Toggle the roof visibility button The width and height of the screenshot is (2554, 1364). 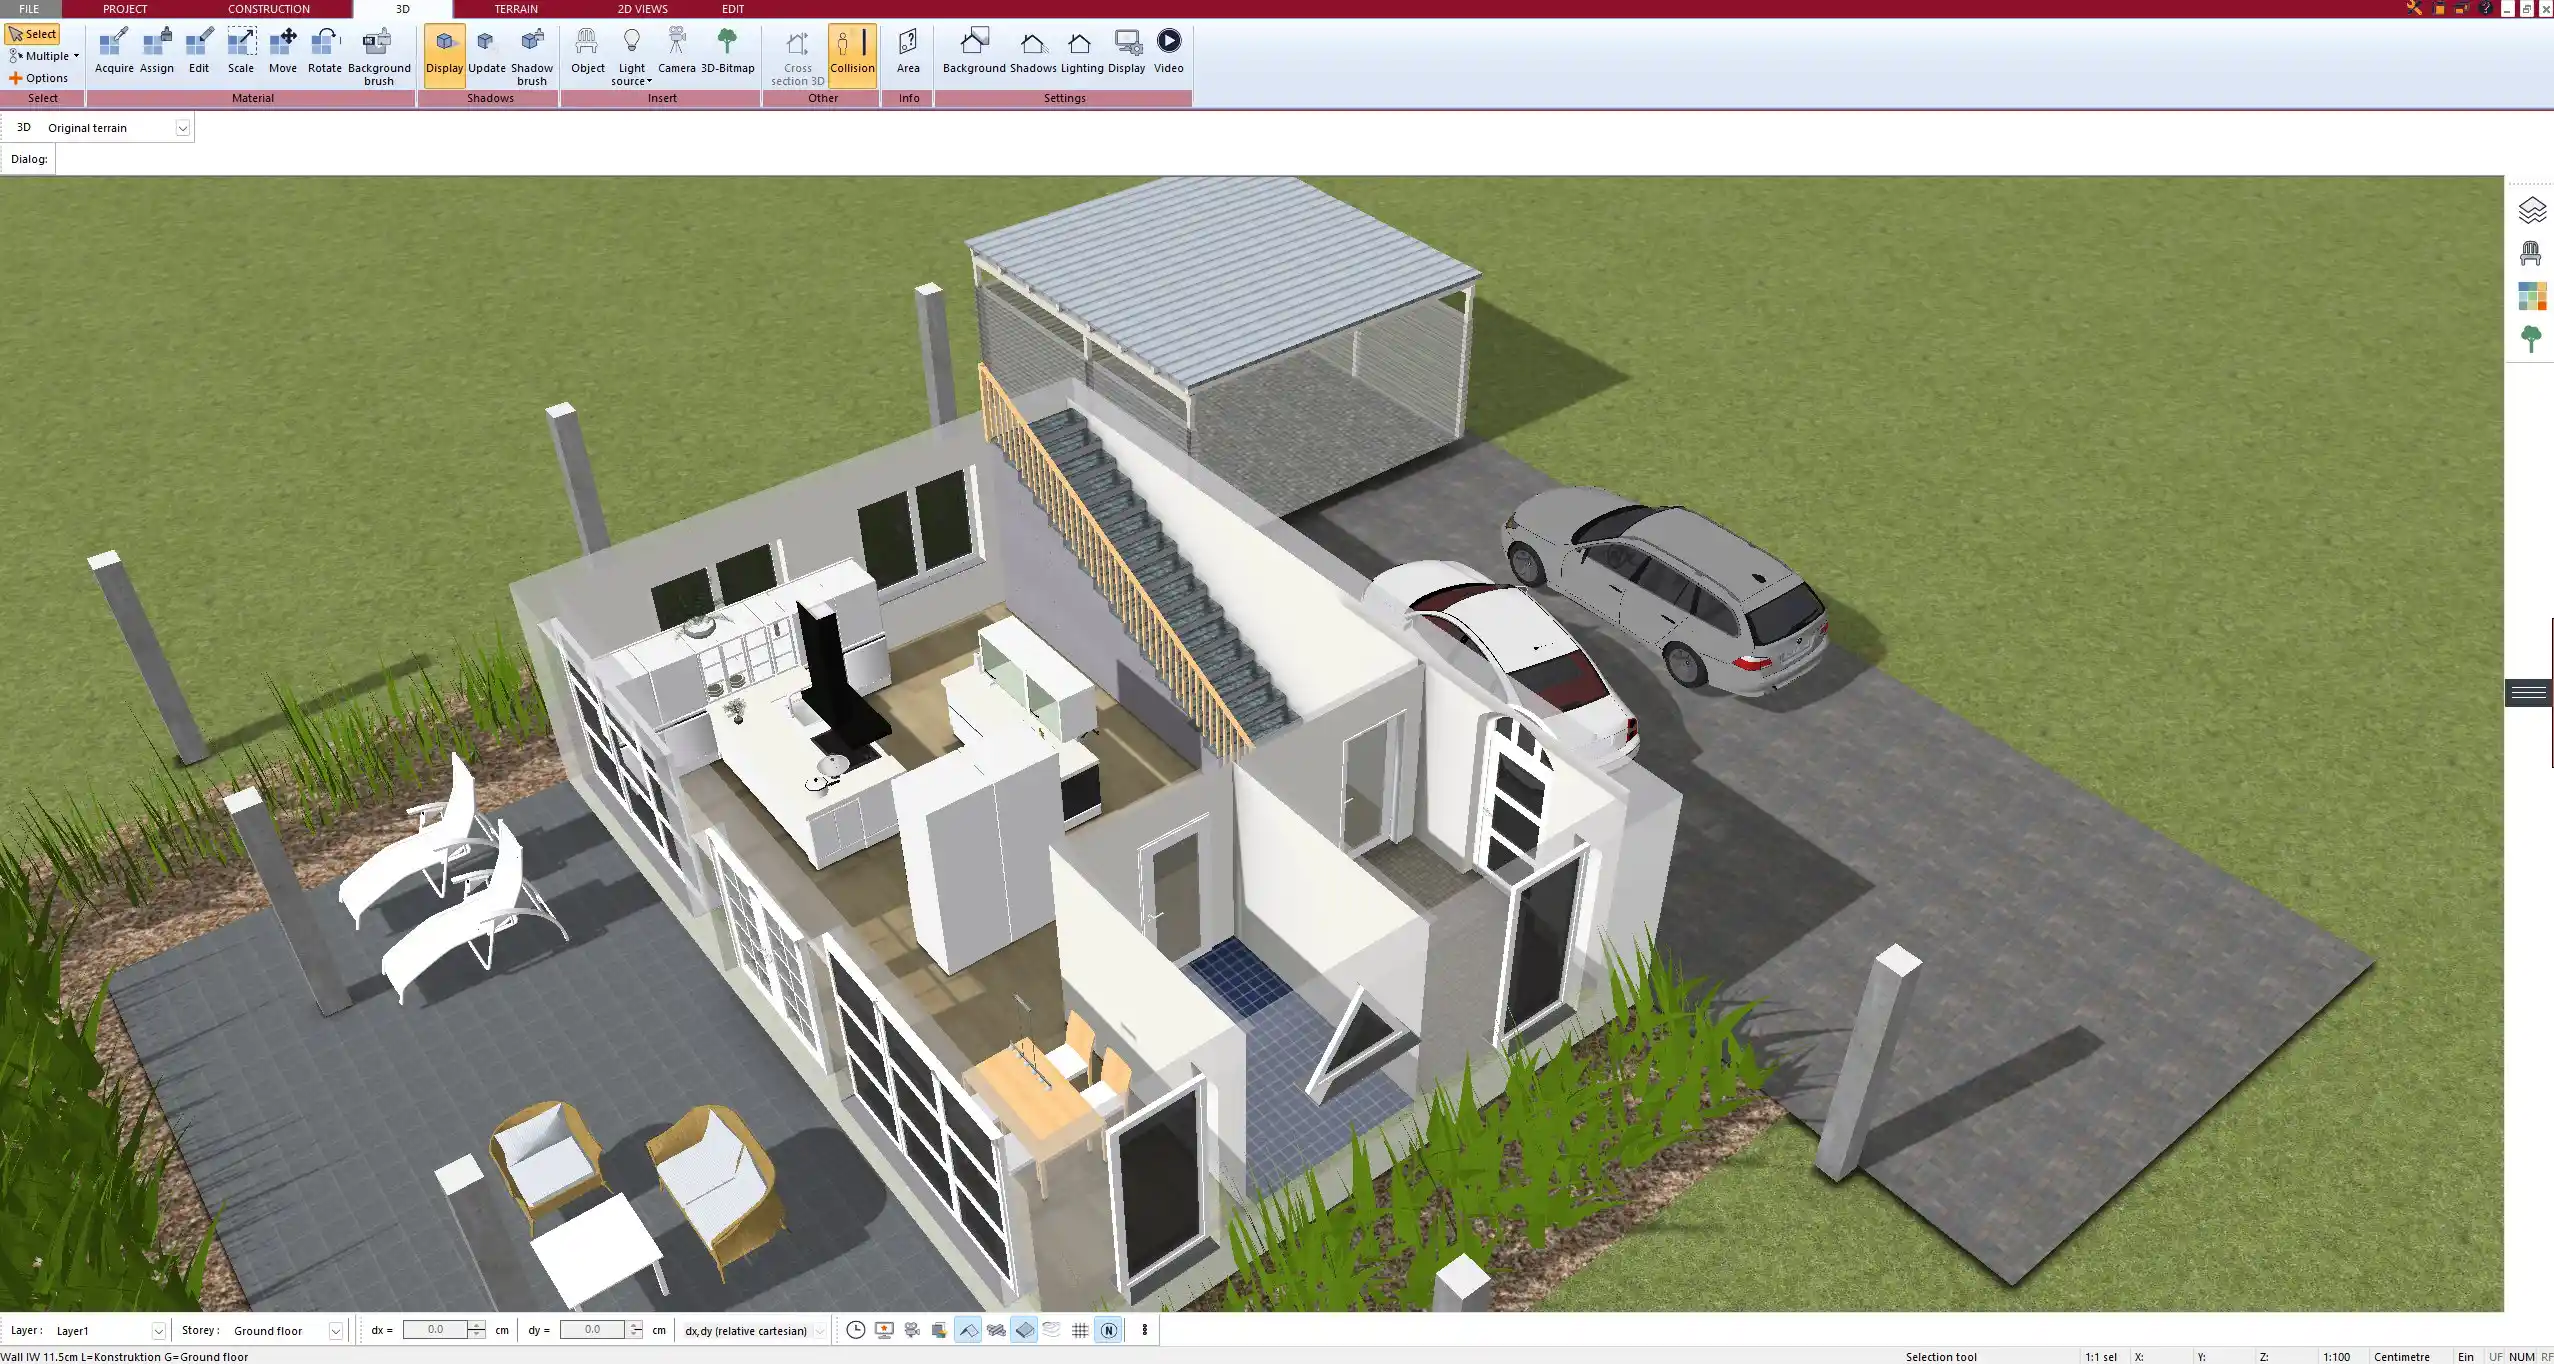pos(968,1330)
